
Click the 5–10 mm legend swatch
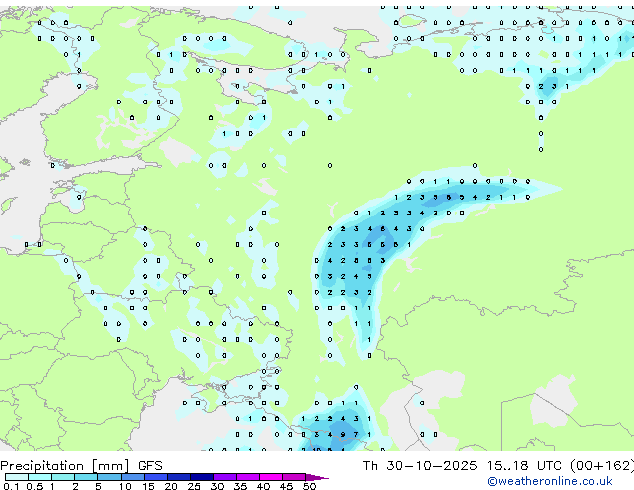[x=109, y=477]
